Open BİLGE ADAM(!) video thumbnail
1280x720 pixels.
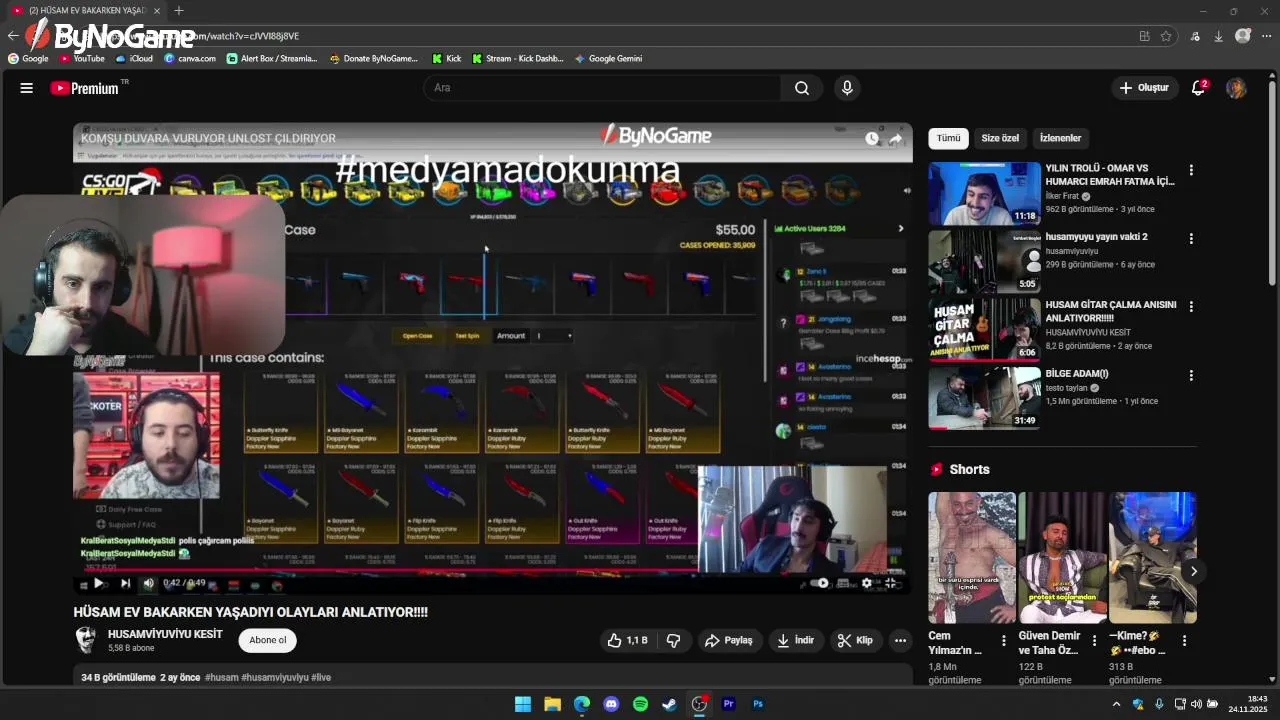pyautogui.click(x=984, y=398)
